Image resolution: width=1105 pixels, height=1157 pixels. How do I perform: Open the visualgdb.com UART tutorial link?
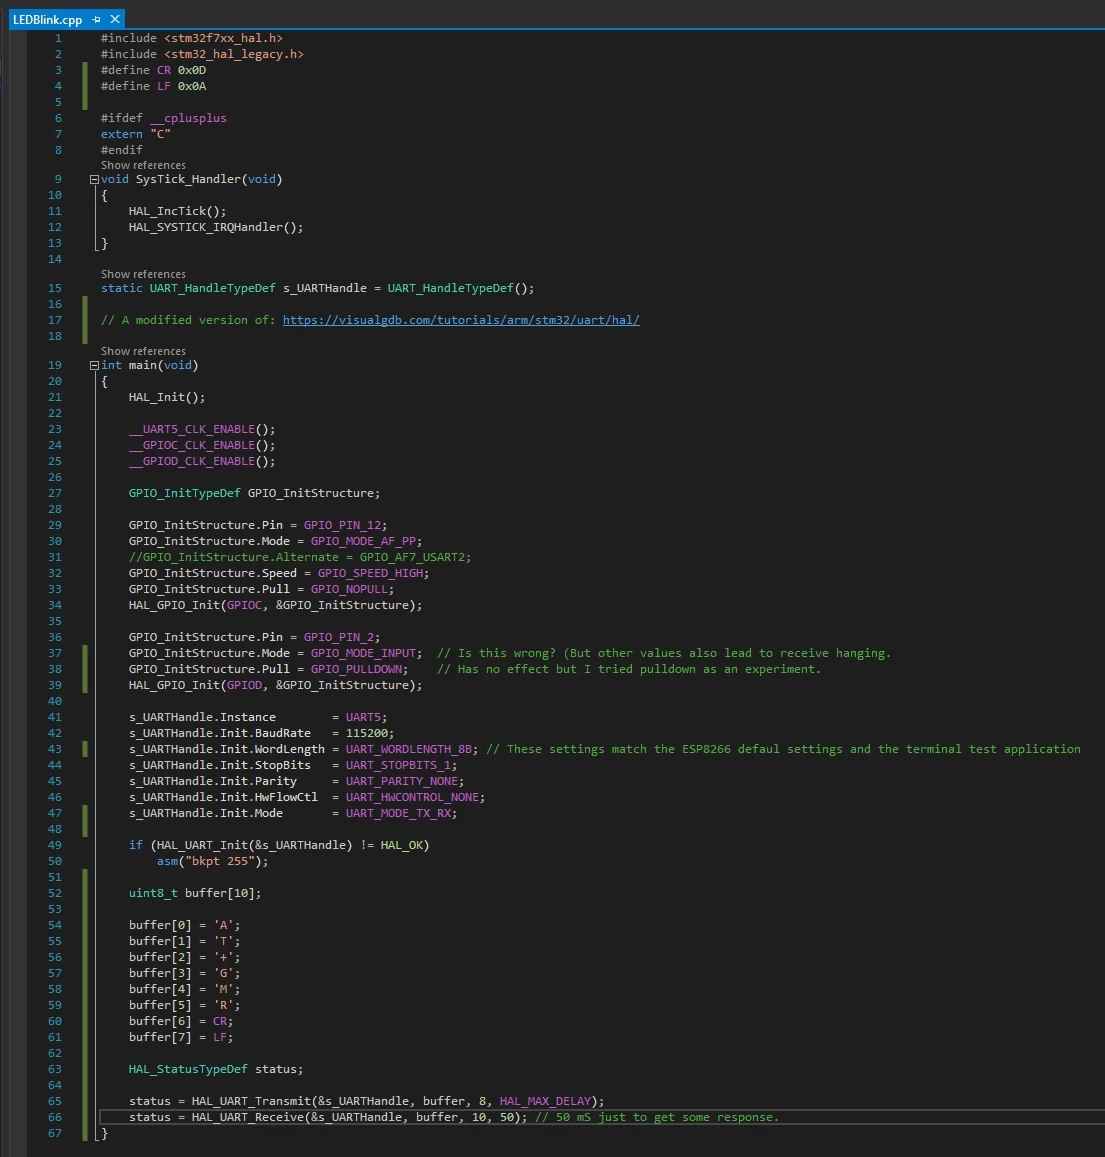(x=461, y=320)
